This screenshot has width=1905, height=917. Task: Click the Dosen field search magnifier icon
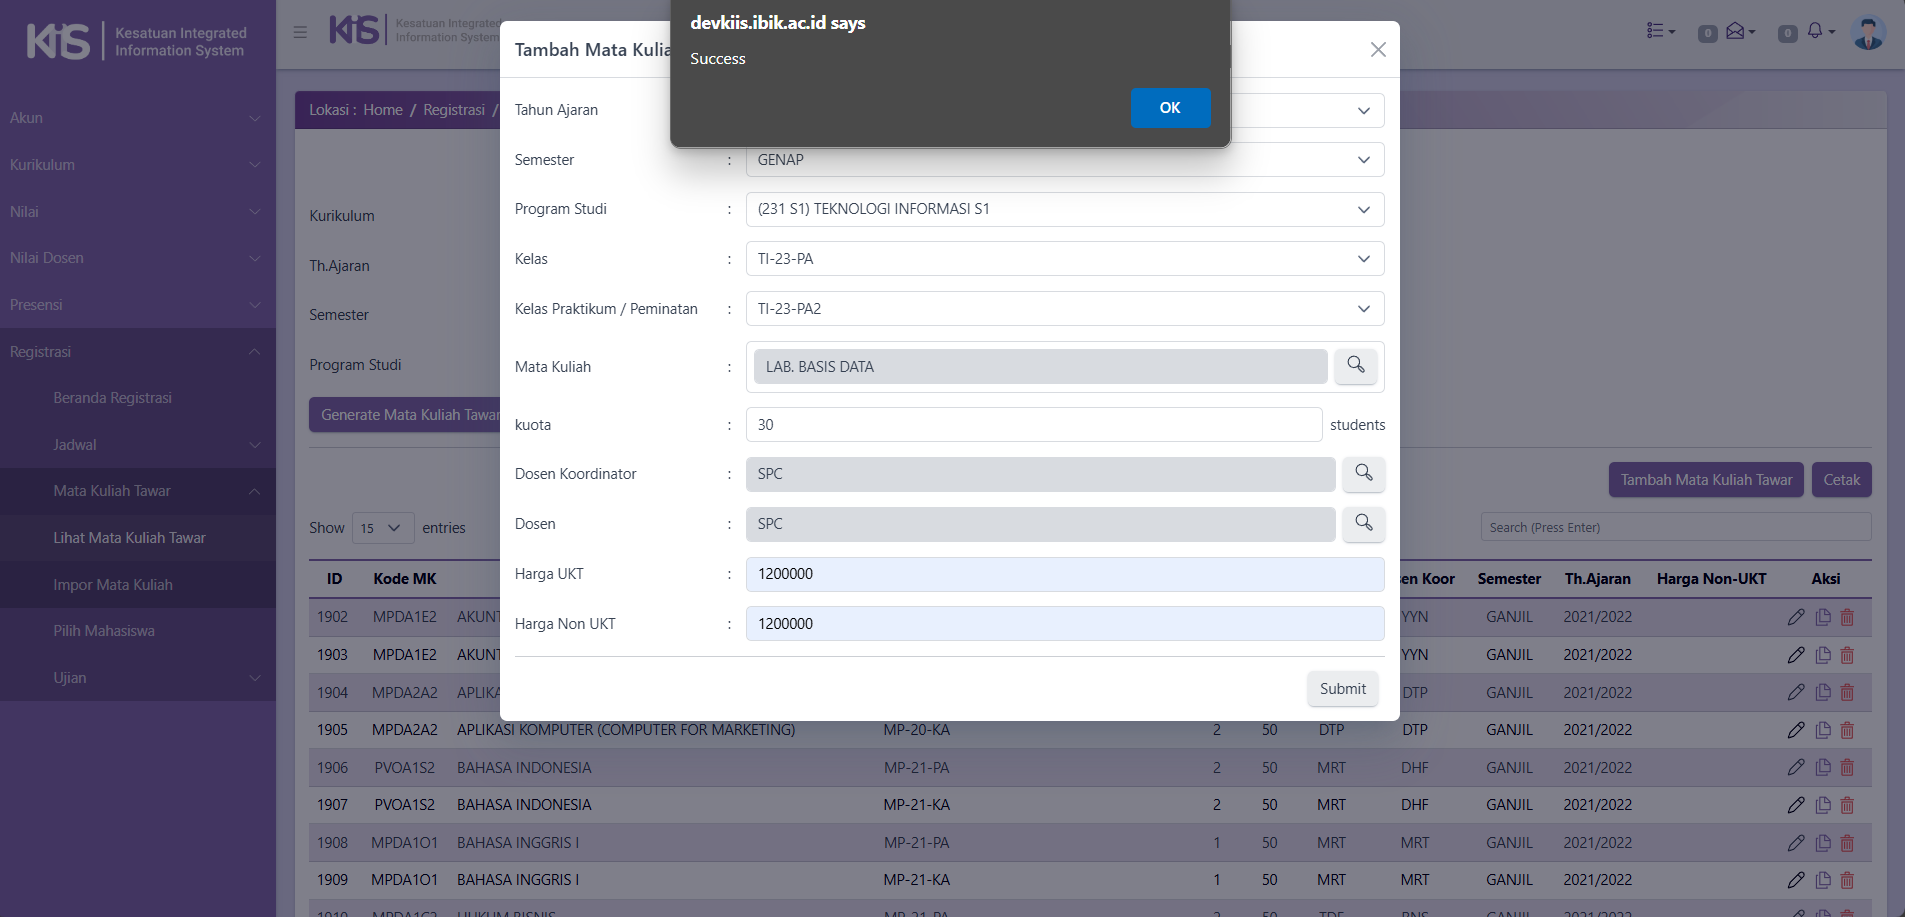pyautogui.click(x=1363, y=523)
